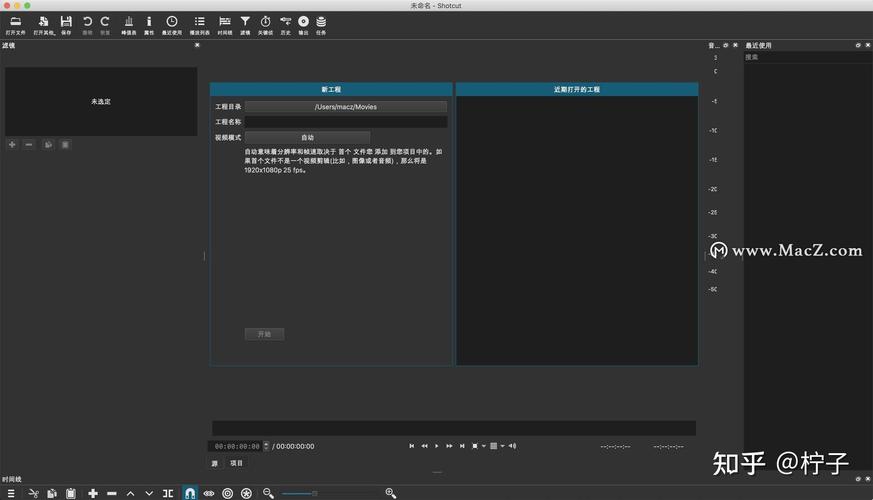Open the video mode (视频模式) Automatic dropdown

[307, 138]
